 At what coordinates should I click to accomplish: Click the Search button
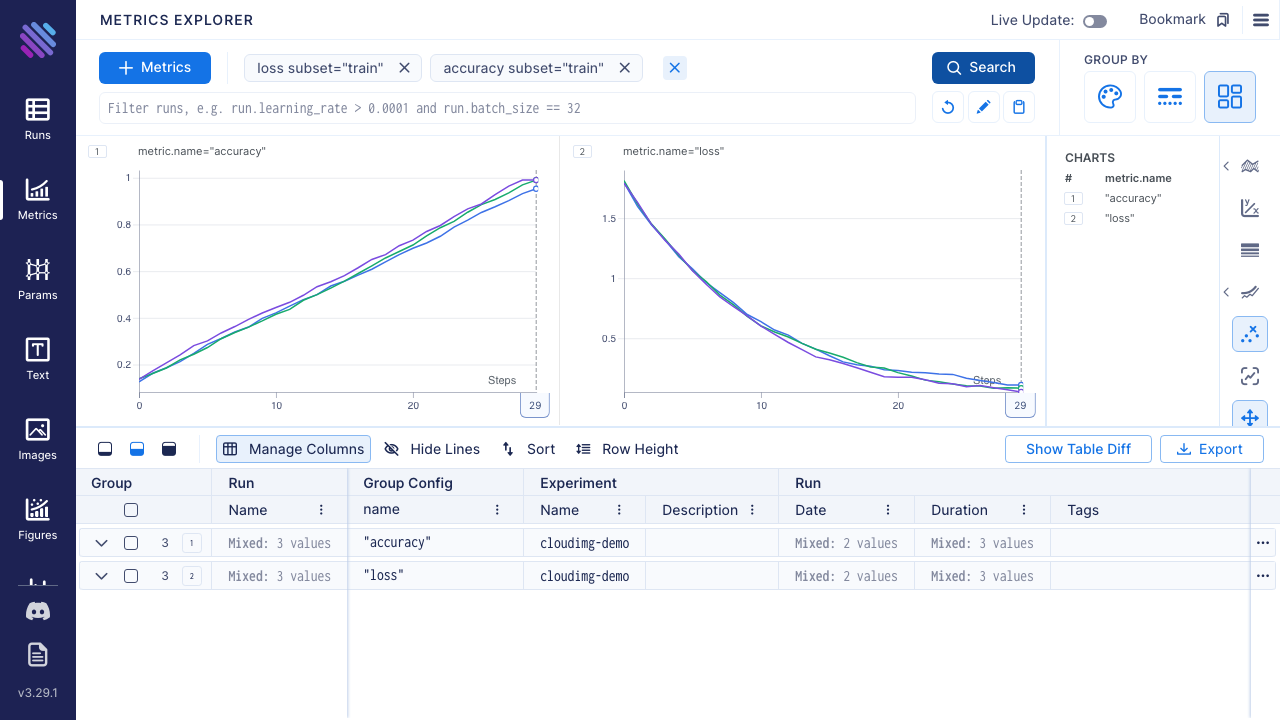coord(983,68)
